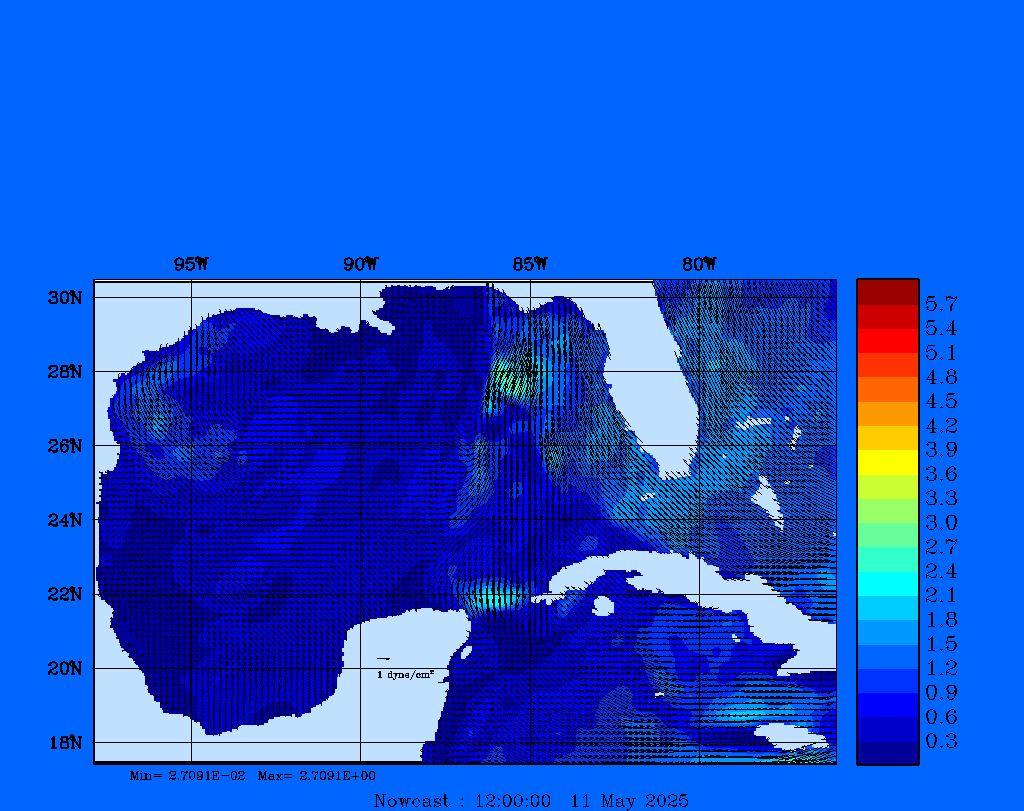The image size is (1024, 811).
Task: Click the 1 dyne/cm² scale label
Action: click(406, 675)
